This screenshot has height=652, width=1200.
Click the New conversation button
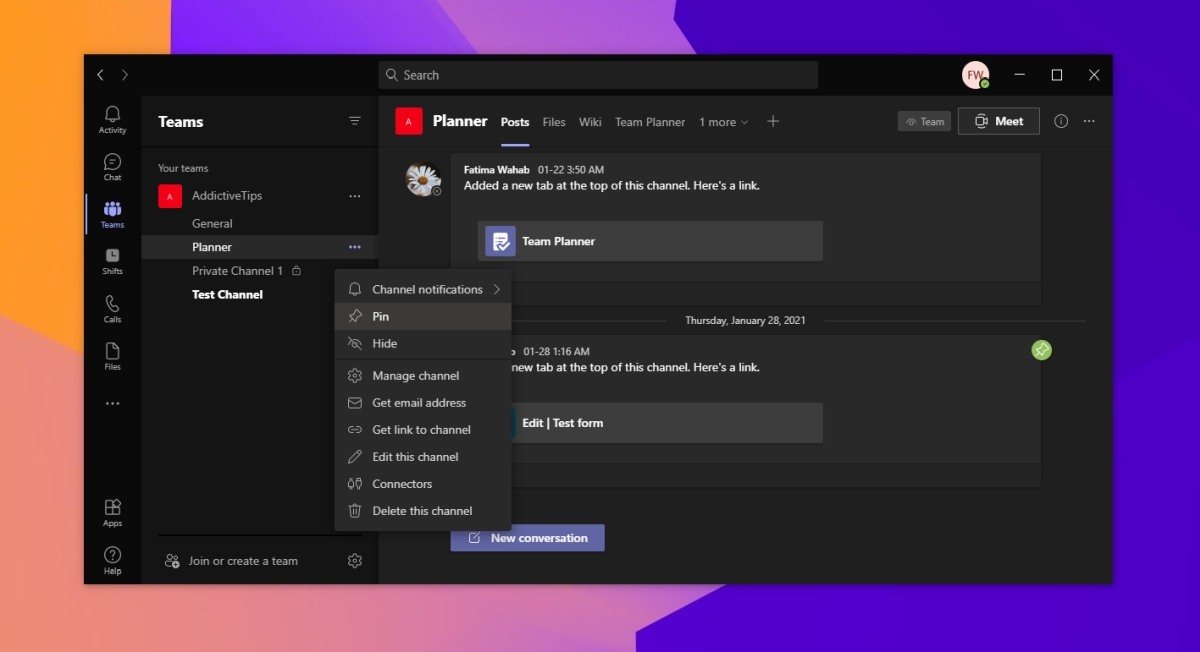[x=527, y=538]
